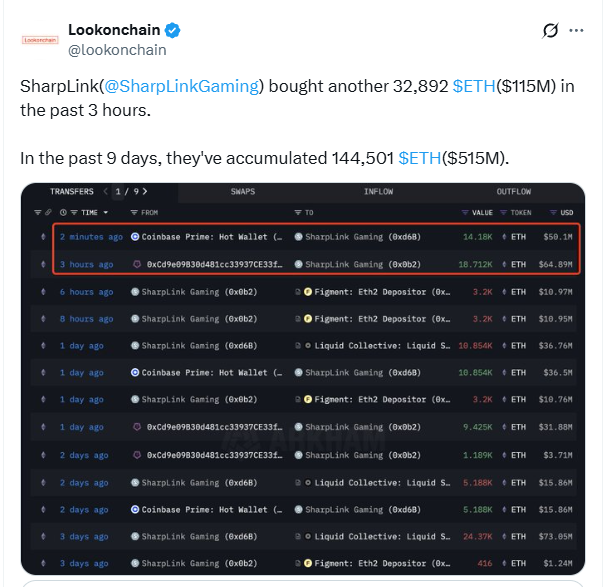Click the first $ETH cashtag link

pos(474,87)
